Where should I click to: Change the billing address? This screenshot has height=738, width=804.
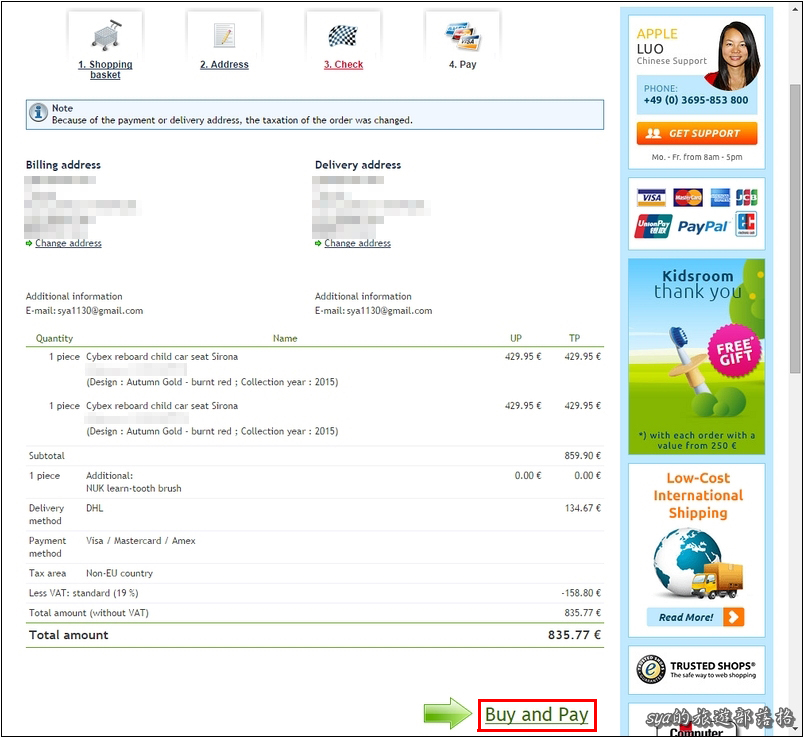pos(68,243)
